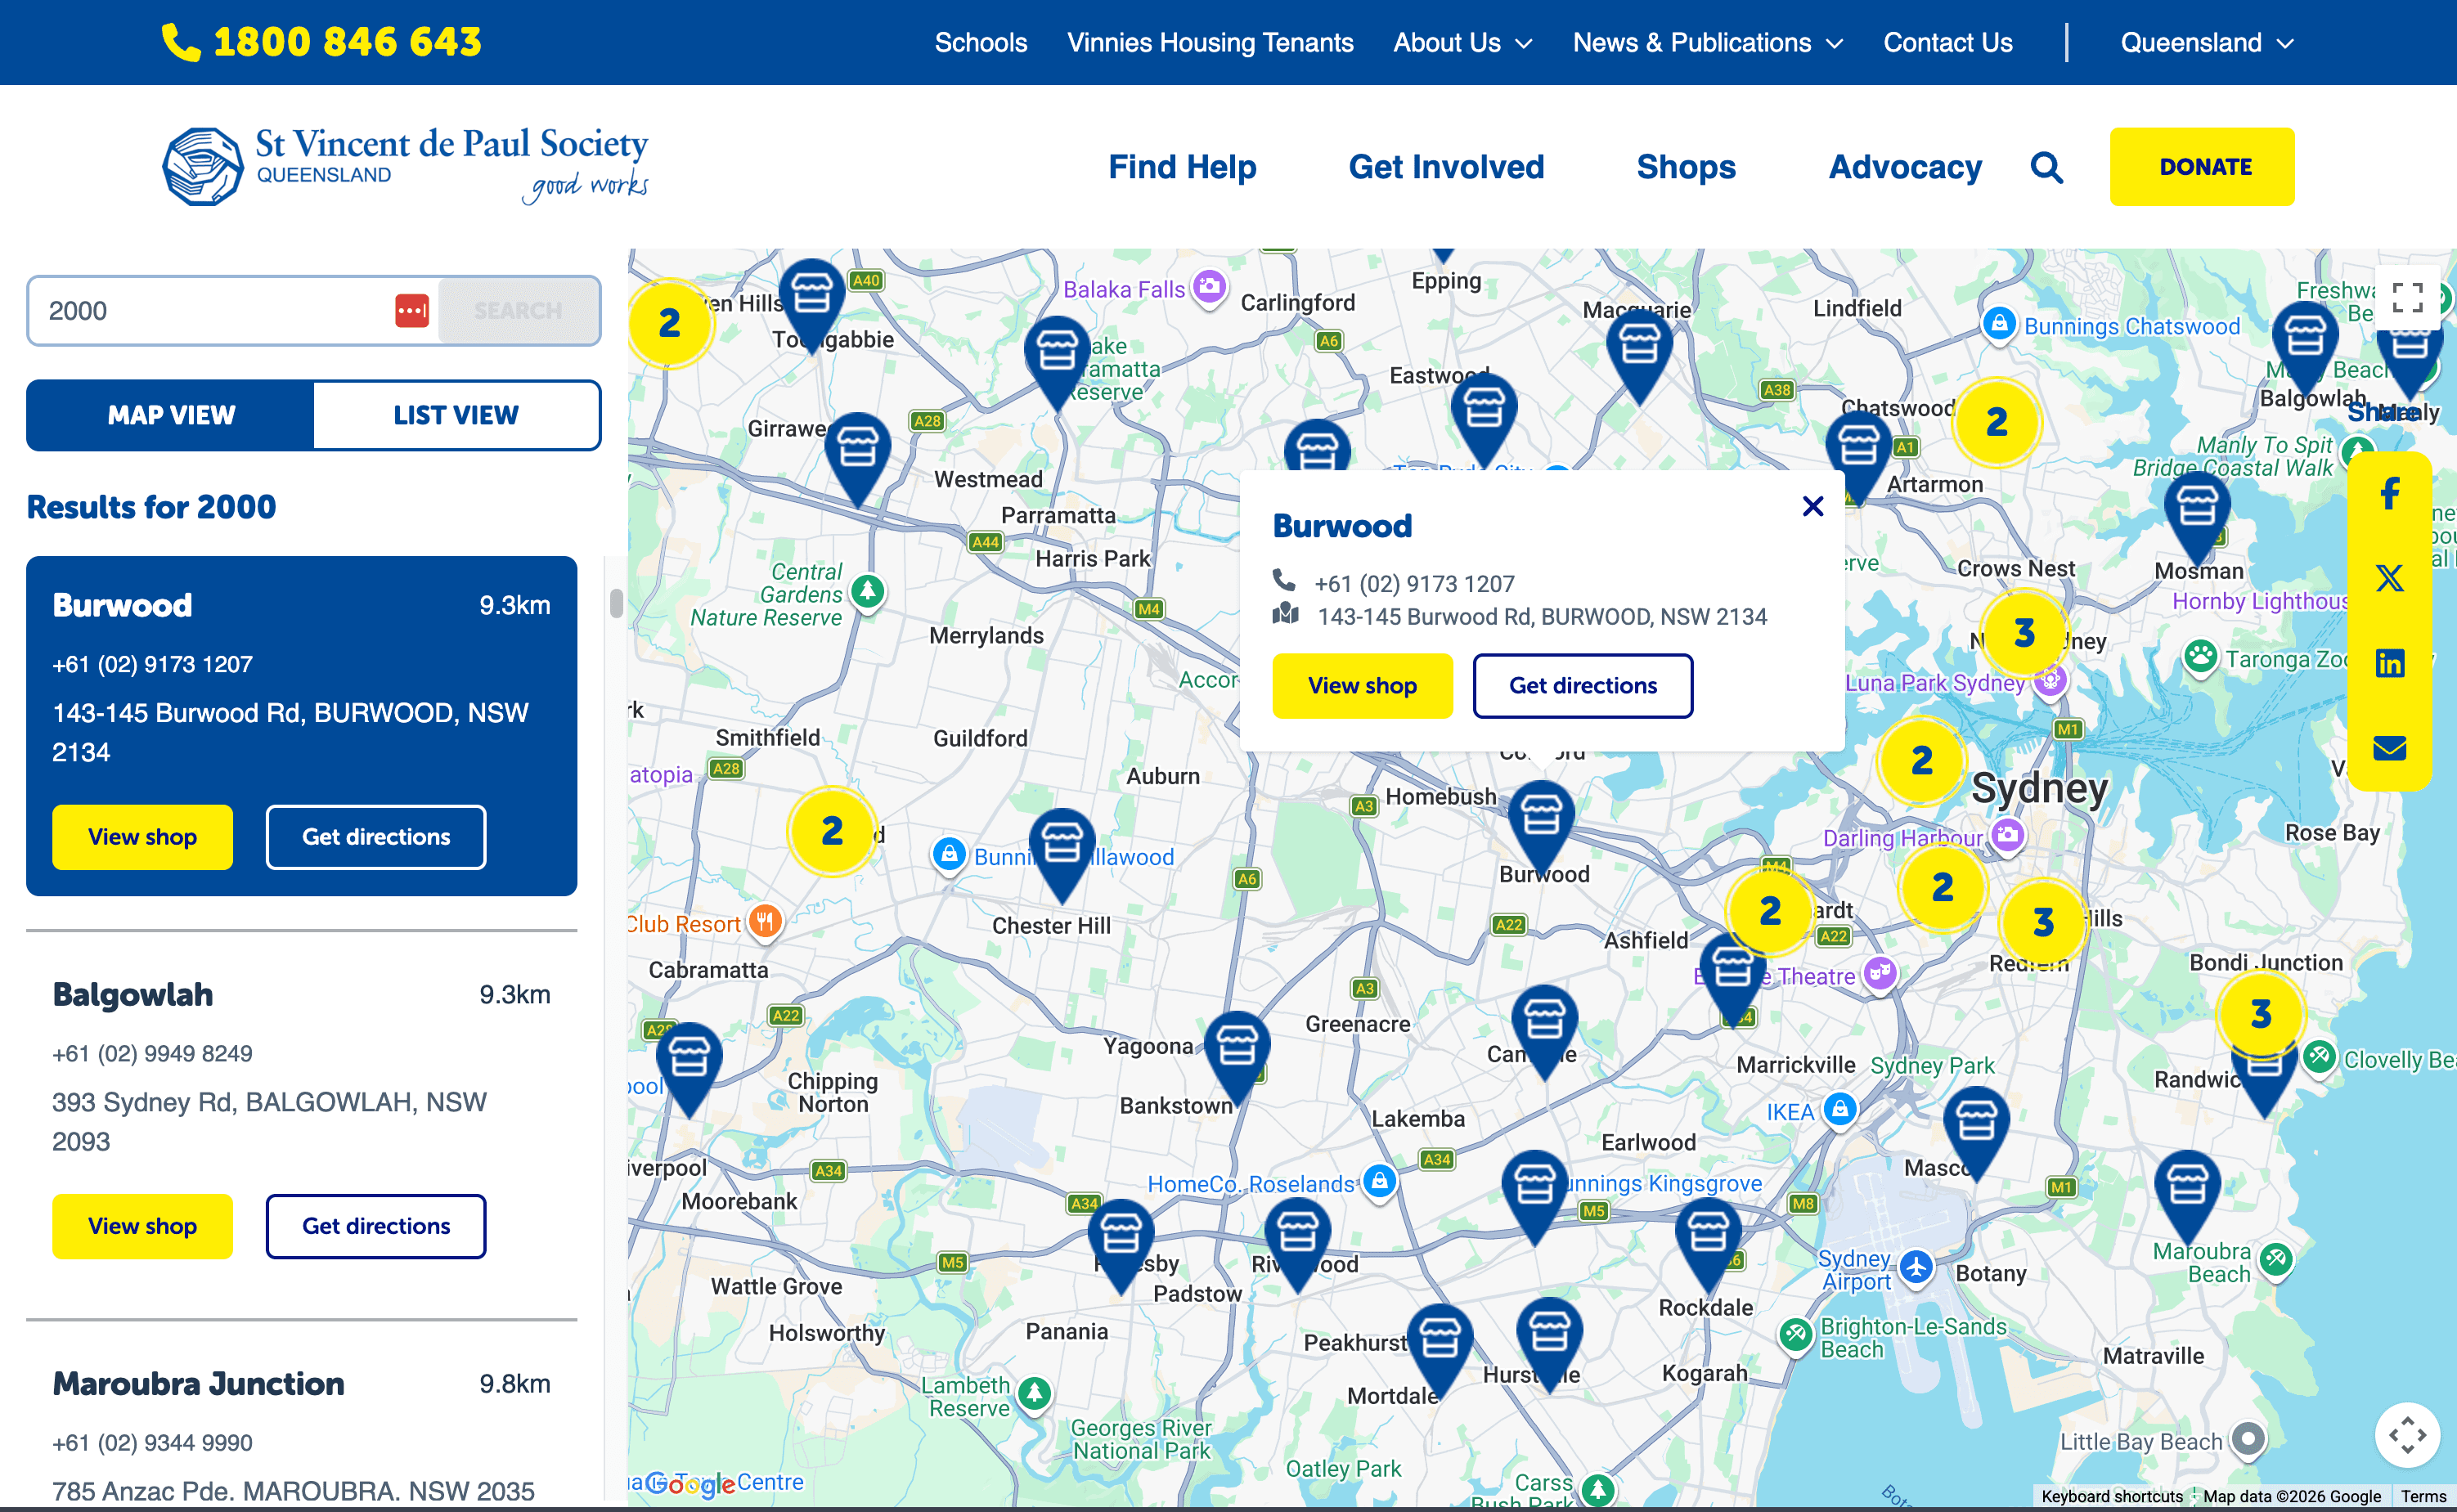The image size is (2457, 1512).
Task: Switch to Map View tab
Action: pos(171,415)
